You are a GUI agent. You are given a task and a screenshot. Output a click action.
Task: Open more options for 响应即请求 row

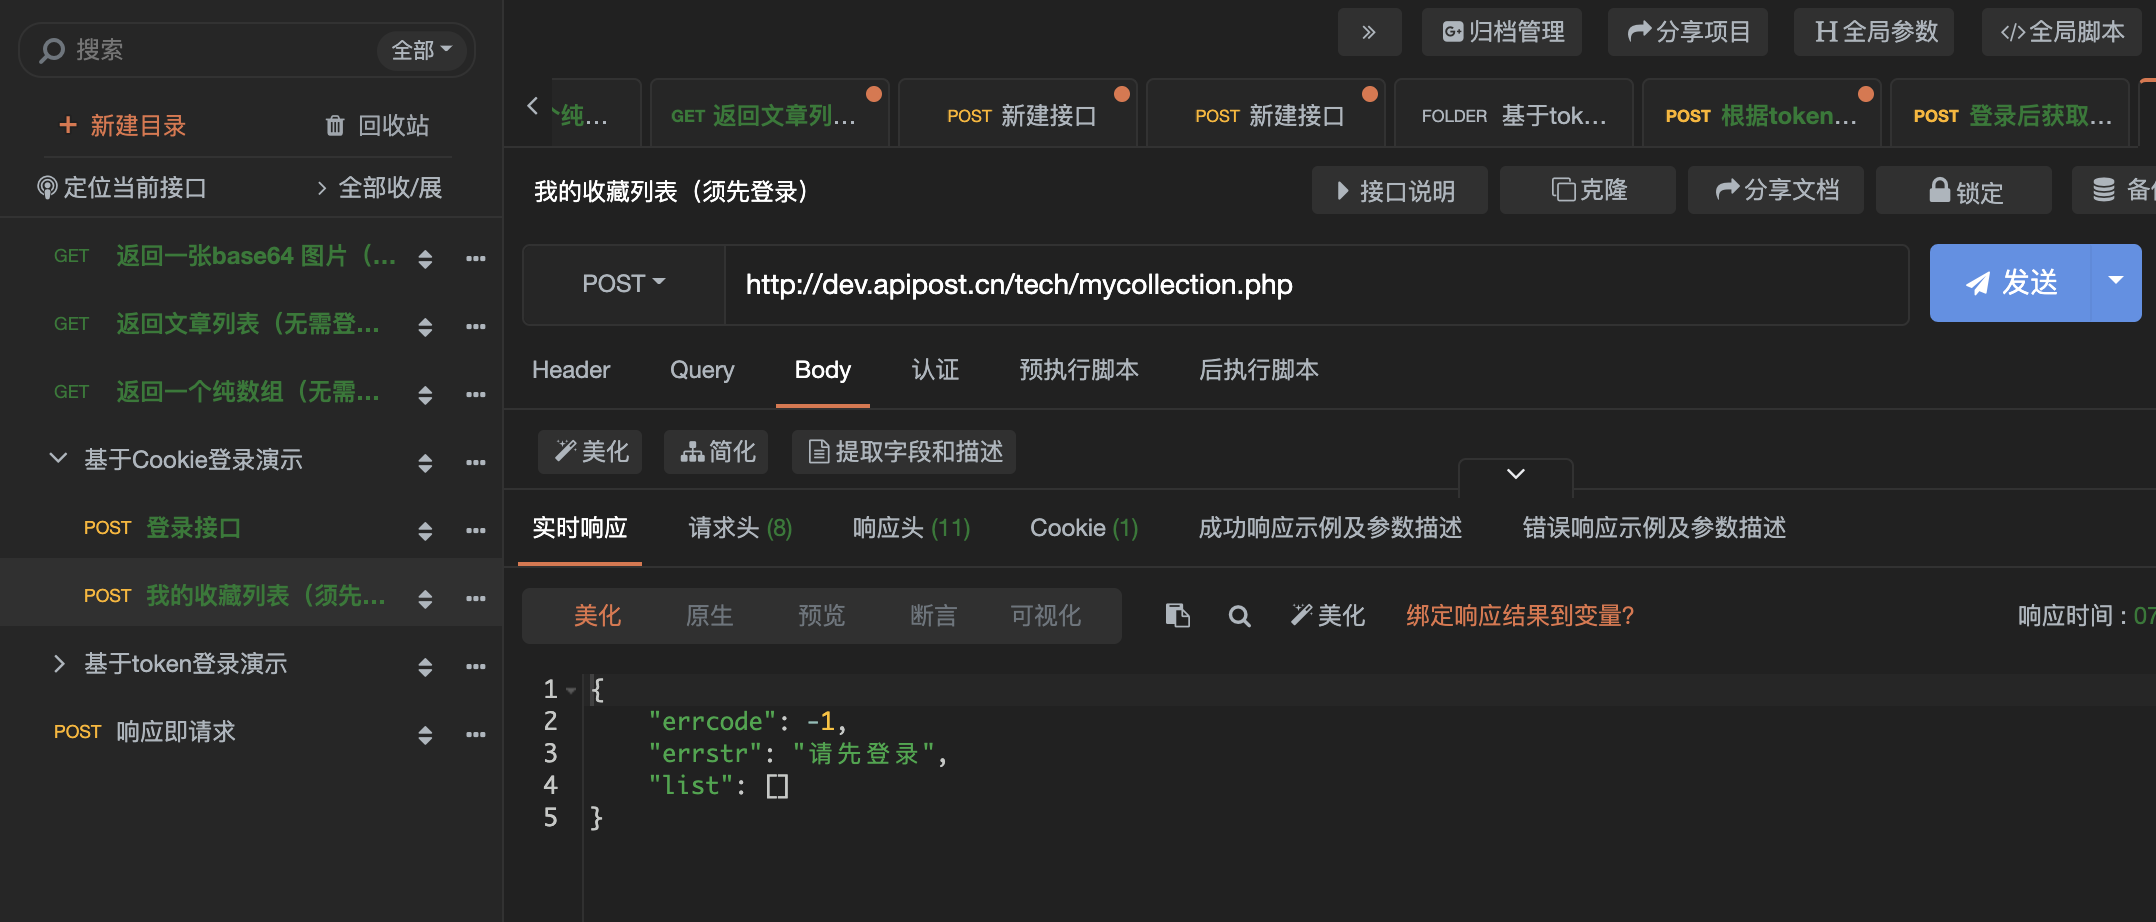[475, 734]
